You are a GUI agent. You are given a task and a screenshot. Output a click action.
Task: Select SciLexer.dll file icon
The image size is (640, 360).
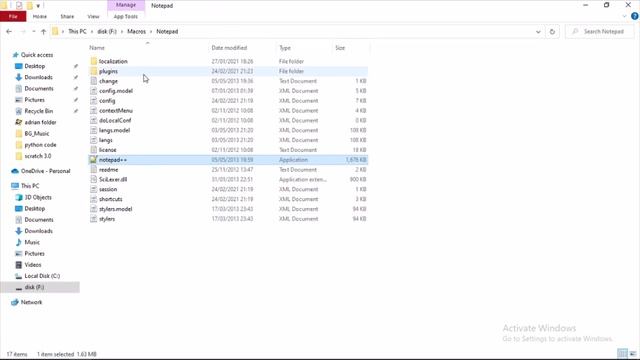(x=94, y=179)
